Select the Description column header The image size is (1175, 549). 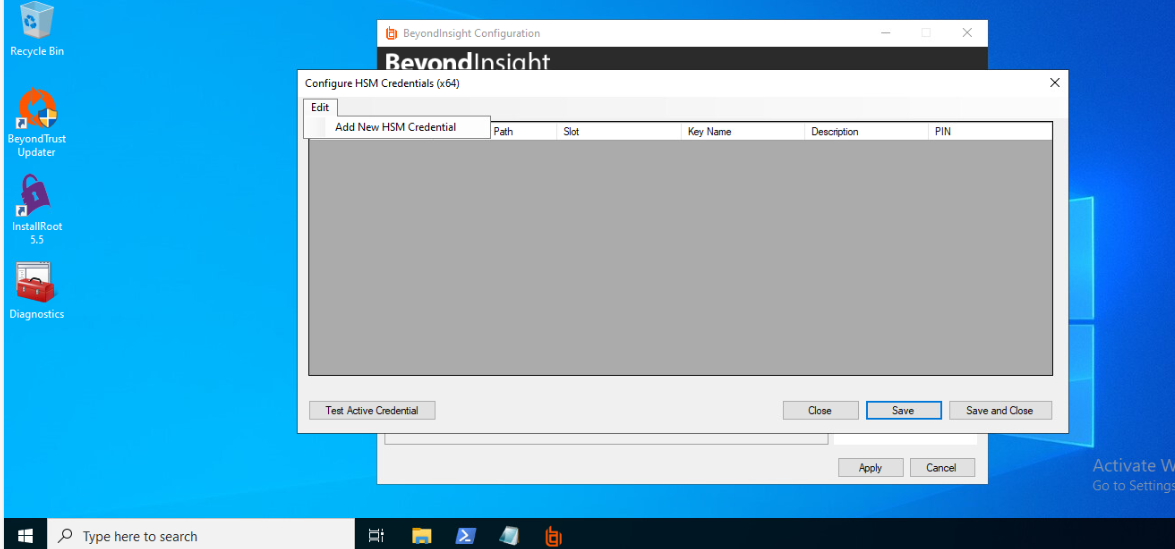pos(866,131)
